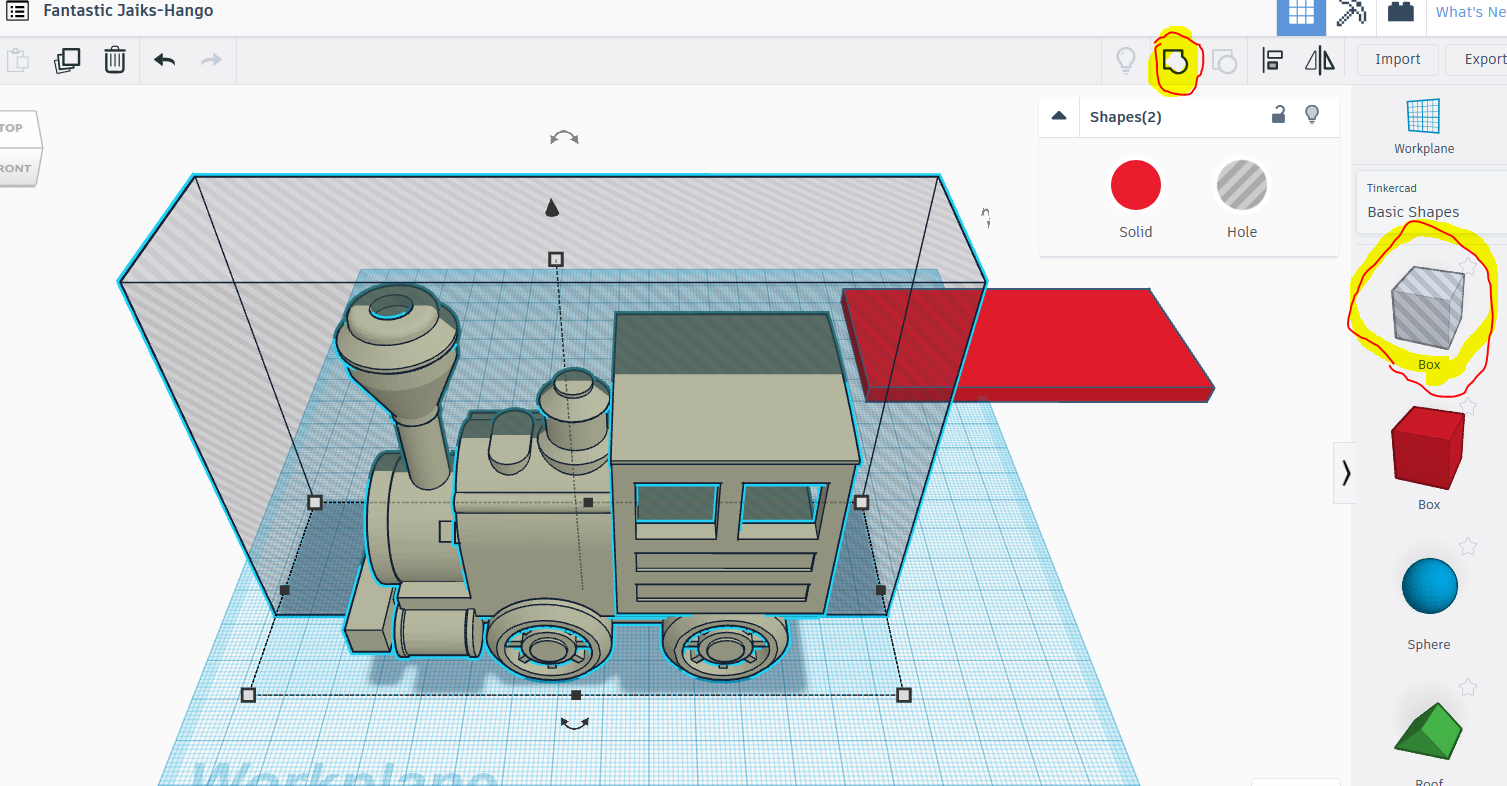Toggle Hide selected with the toolbar lightbulb
This screenshot has width=1507, height=786.
click(1125, 60)
